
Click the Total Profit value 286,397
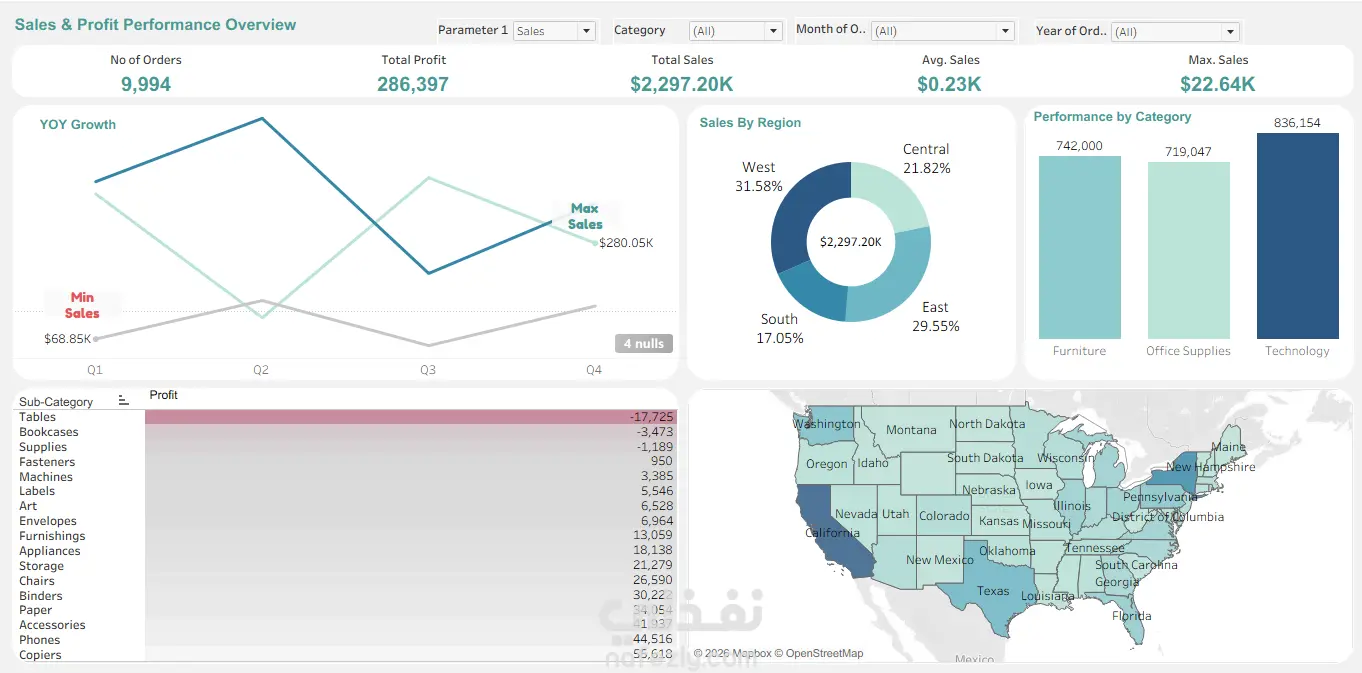pos(413,85)
